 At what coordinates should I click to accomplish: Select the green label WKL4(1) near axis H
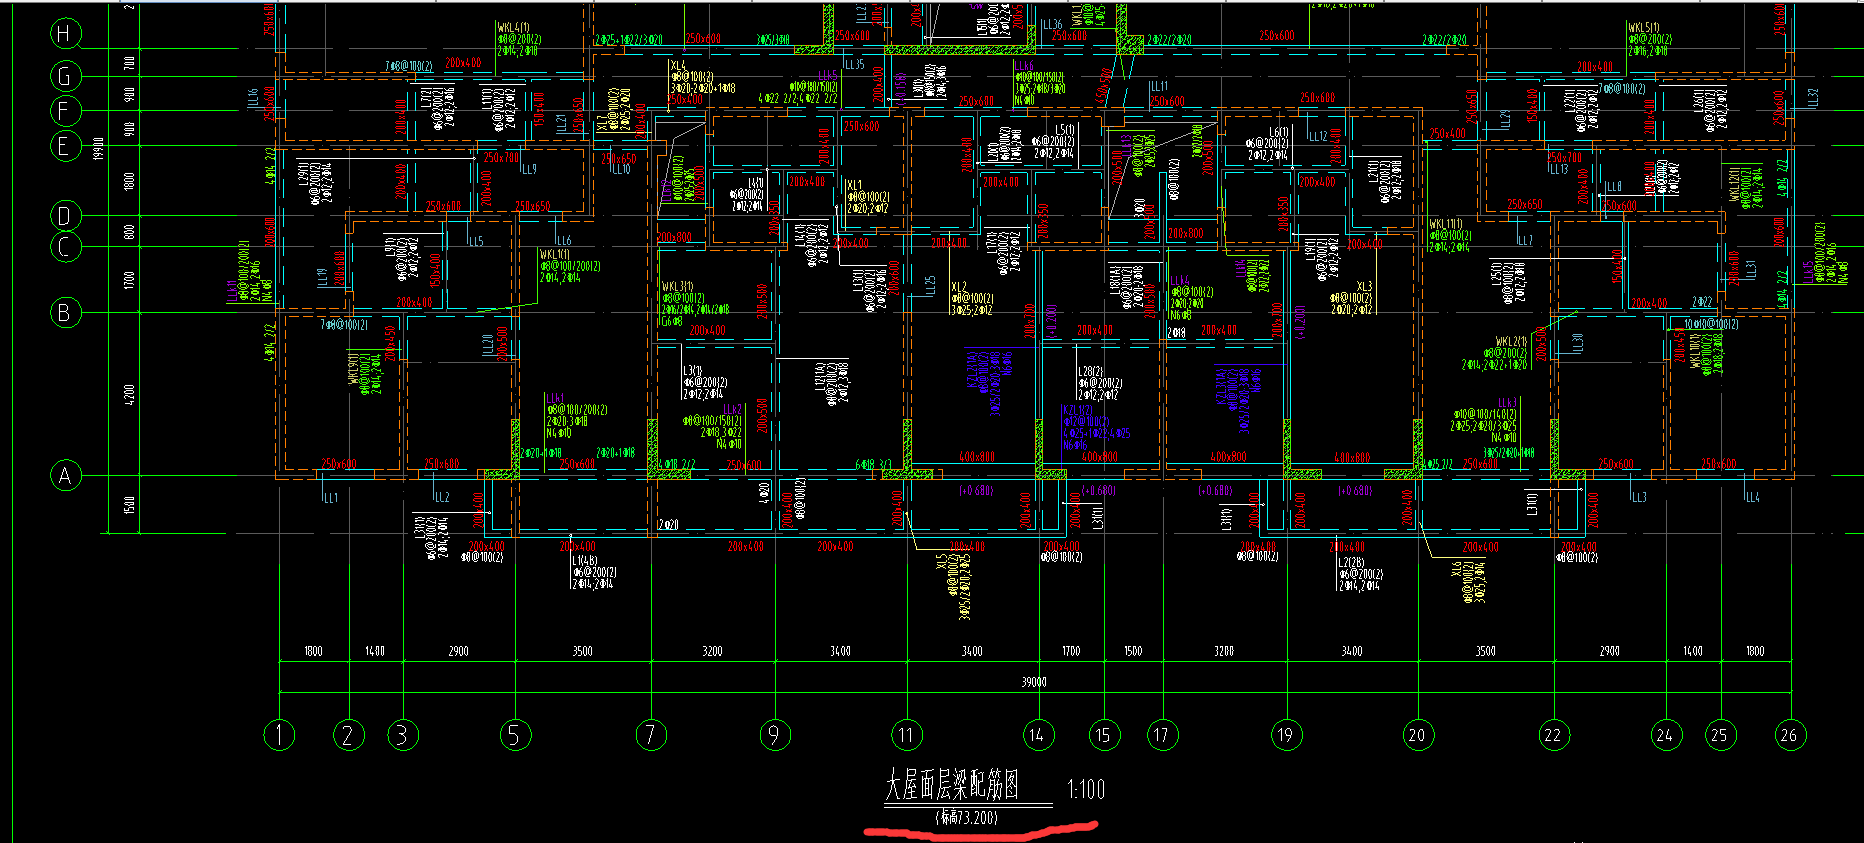pos(513,27)
